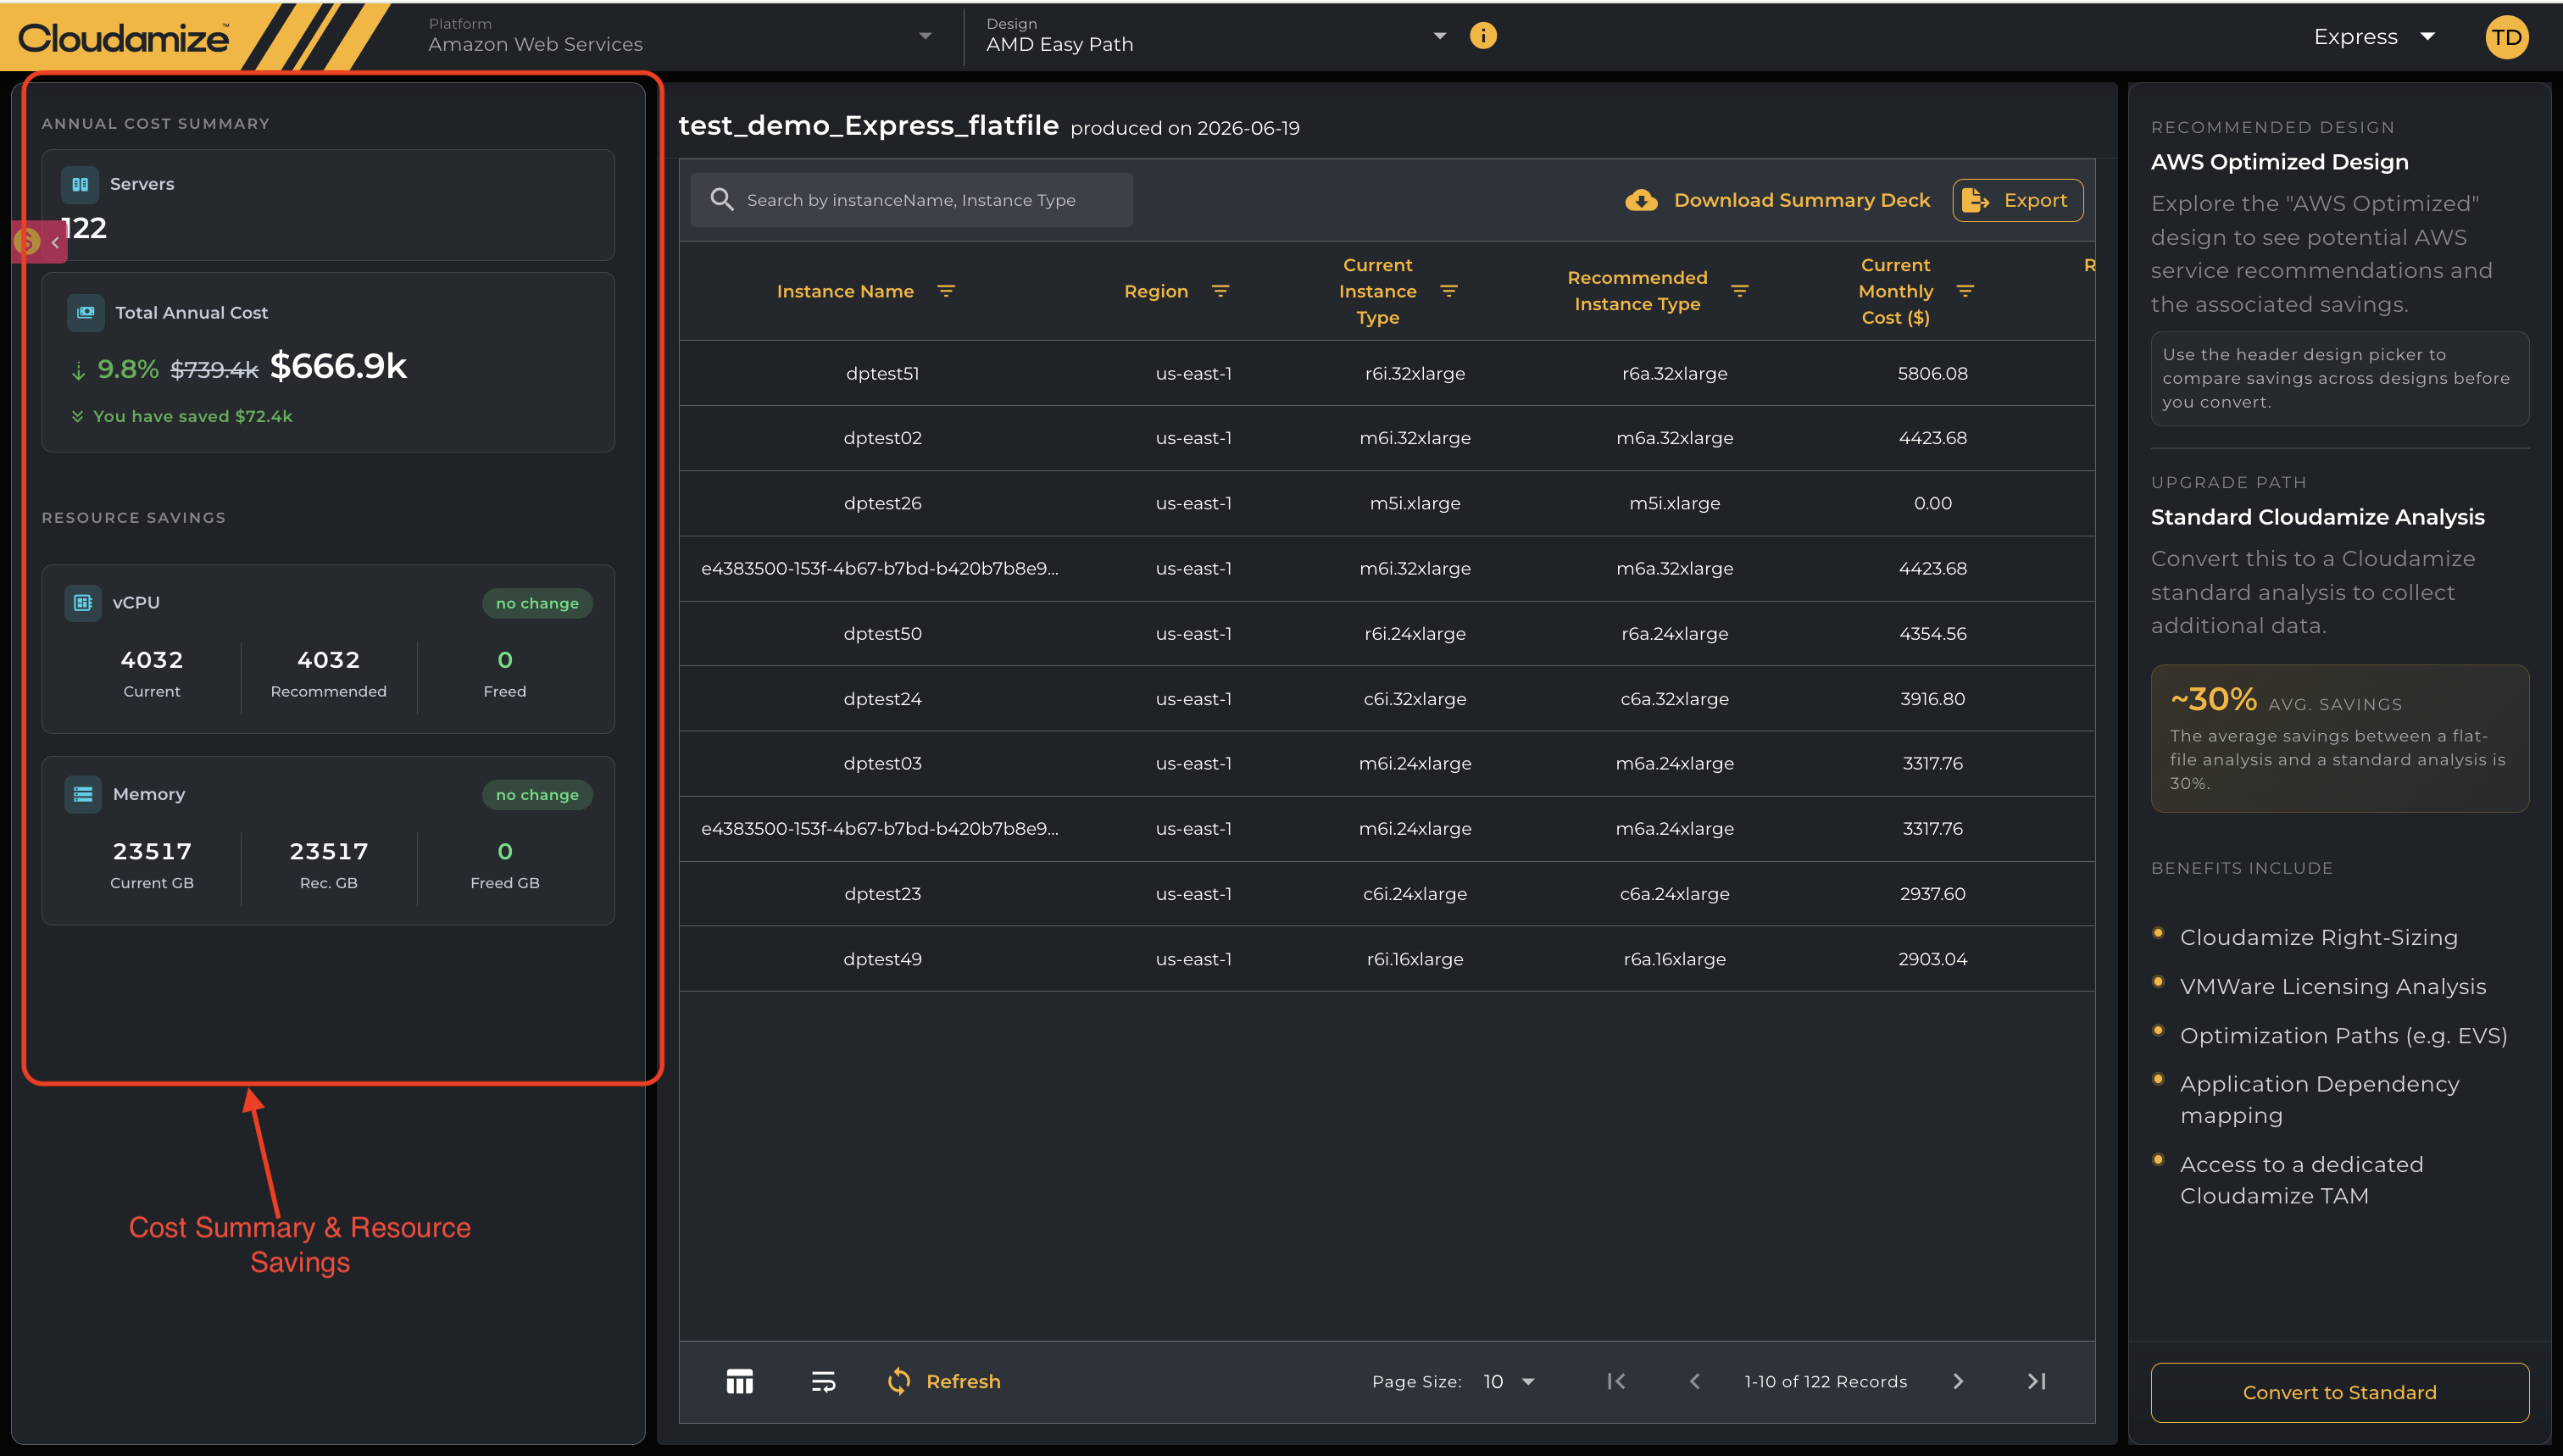Click the r6a.32xlarge recommended type cell
Image resolution: width=2563 pixels, height=1456 pixels.
point(1675,373)
